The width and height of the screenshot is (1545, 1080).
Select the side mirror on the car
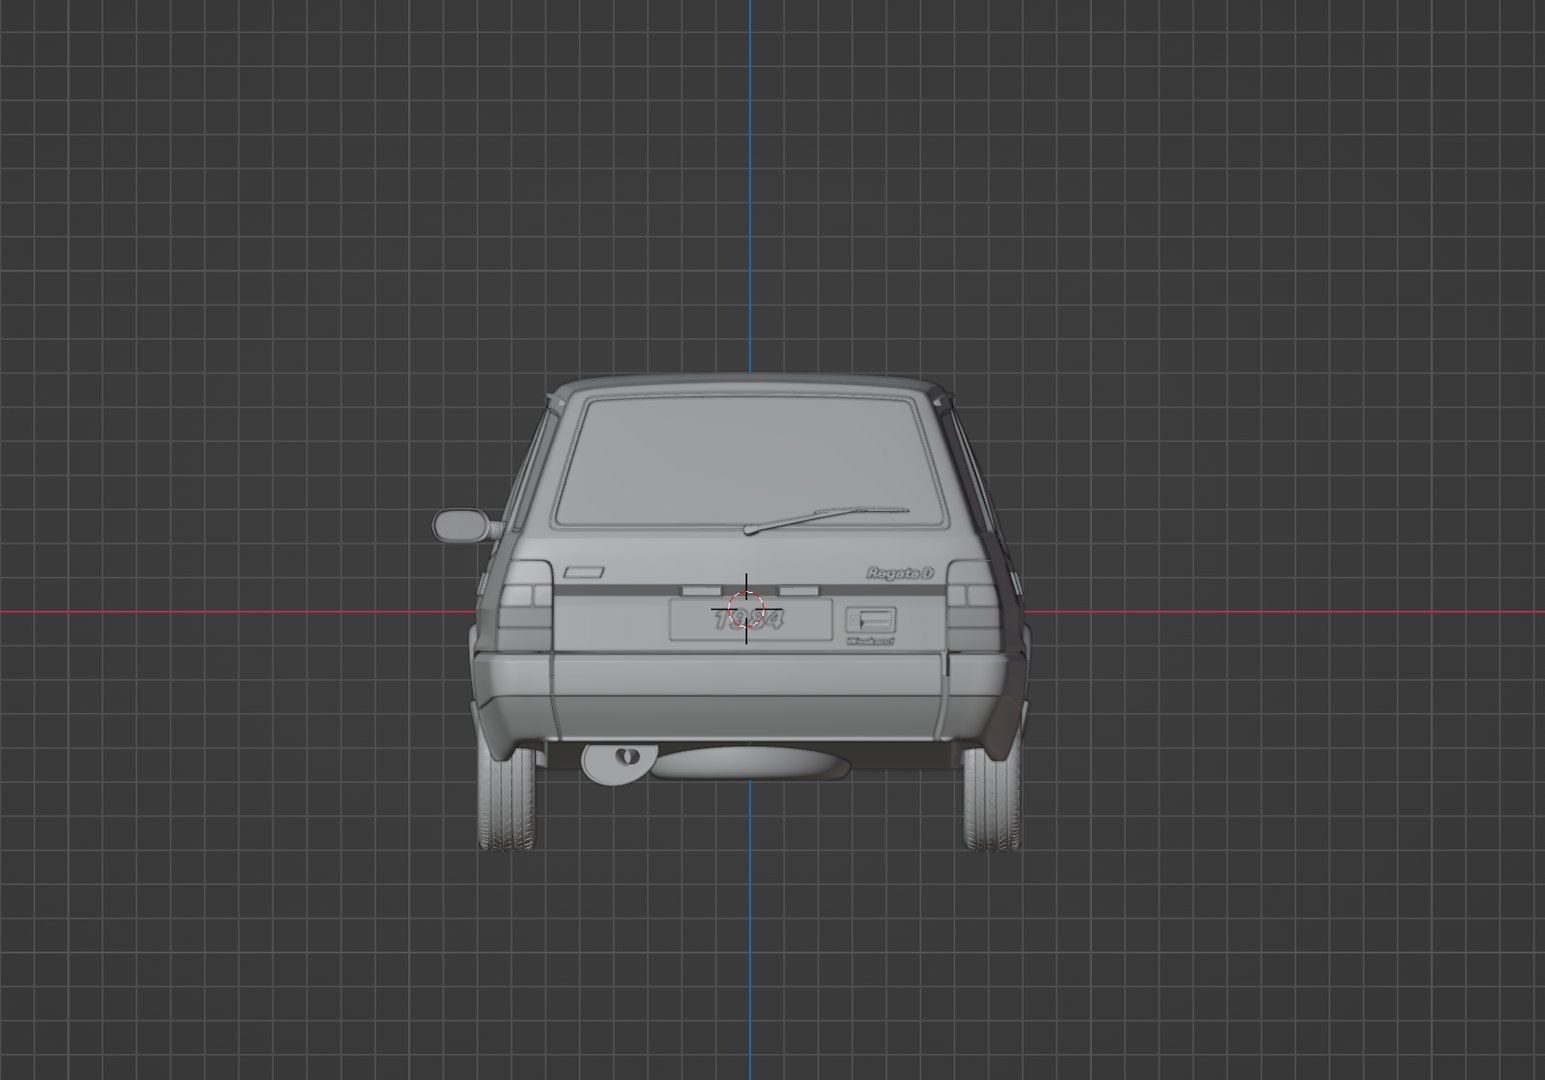[x=467, y=524]
